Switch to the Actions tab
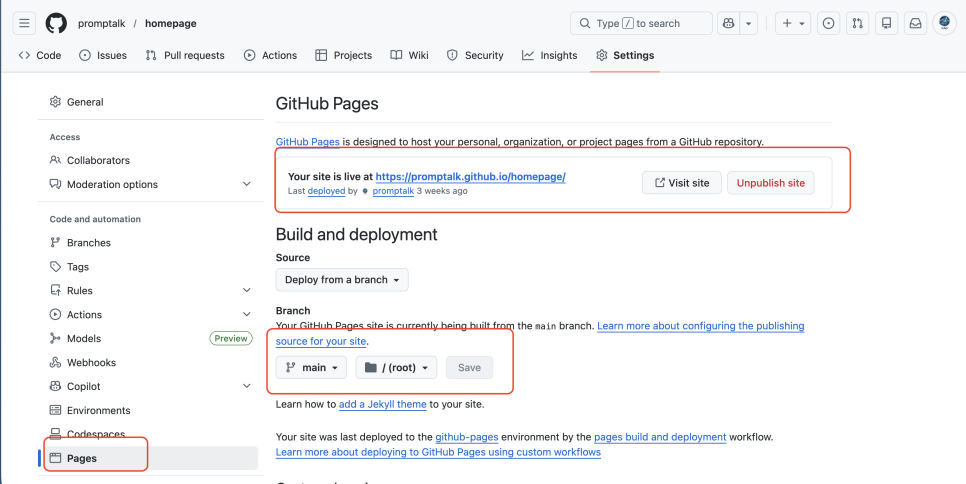 (x=270, y=55)
